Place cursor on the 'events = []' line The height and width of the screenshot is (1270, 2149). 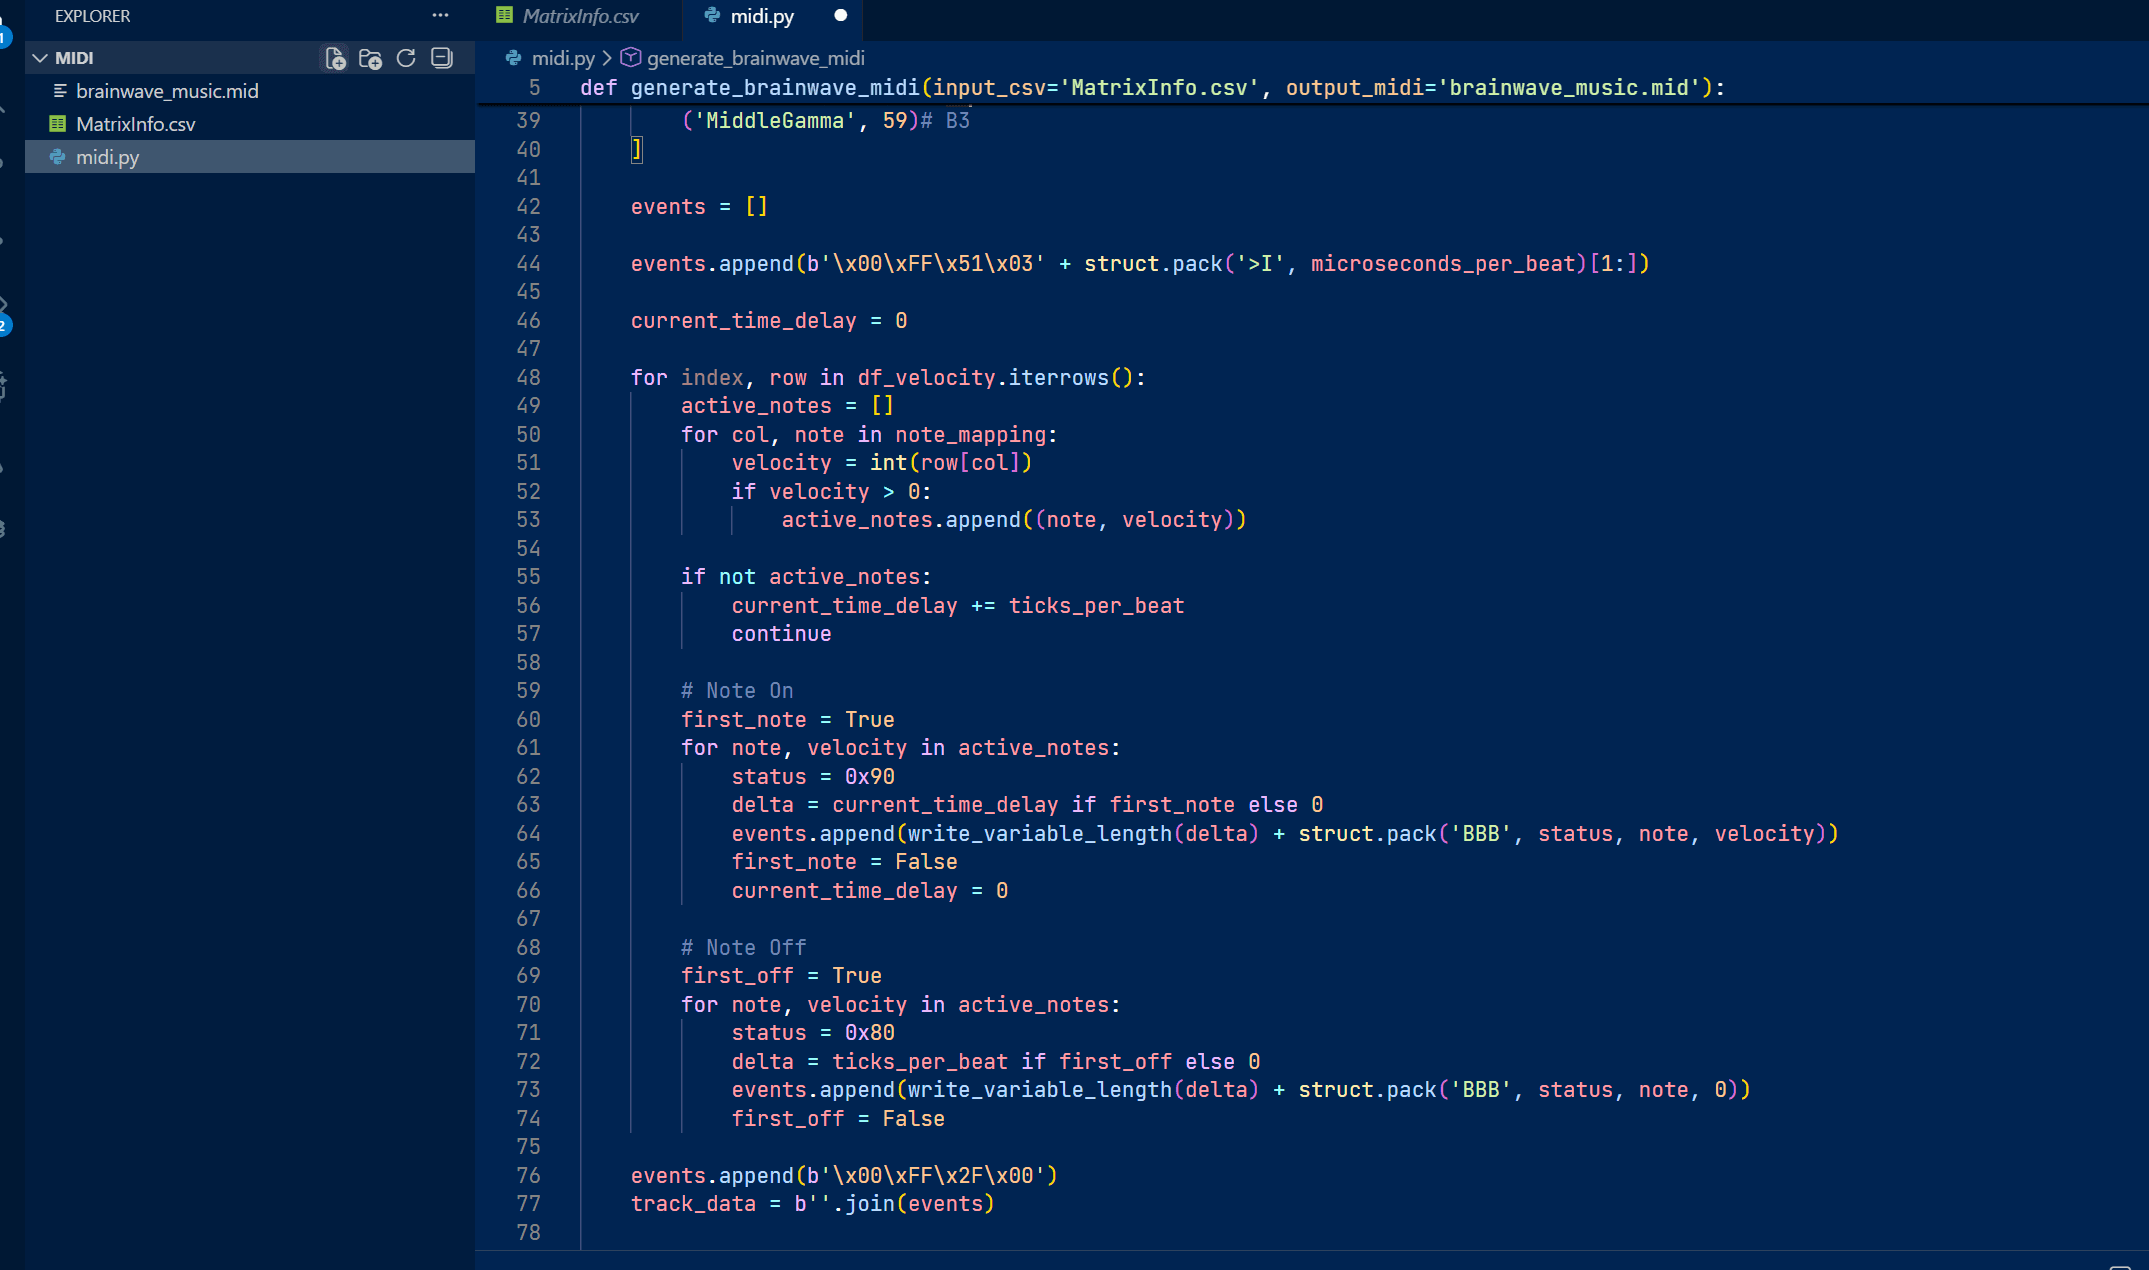coord(699,207)
